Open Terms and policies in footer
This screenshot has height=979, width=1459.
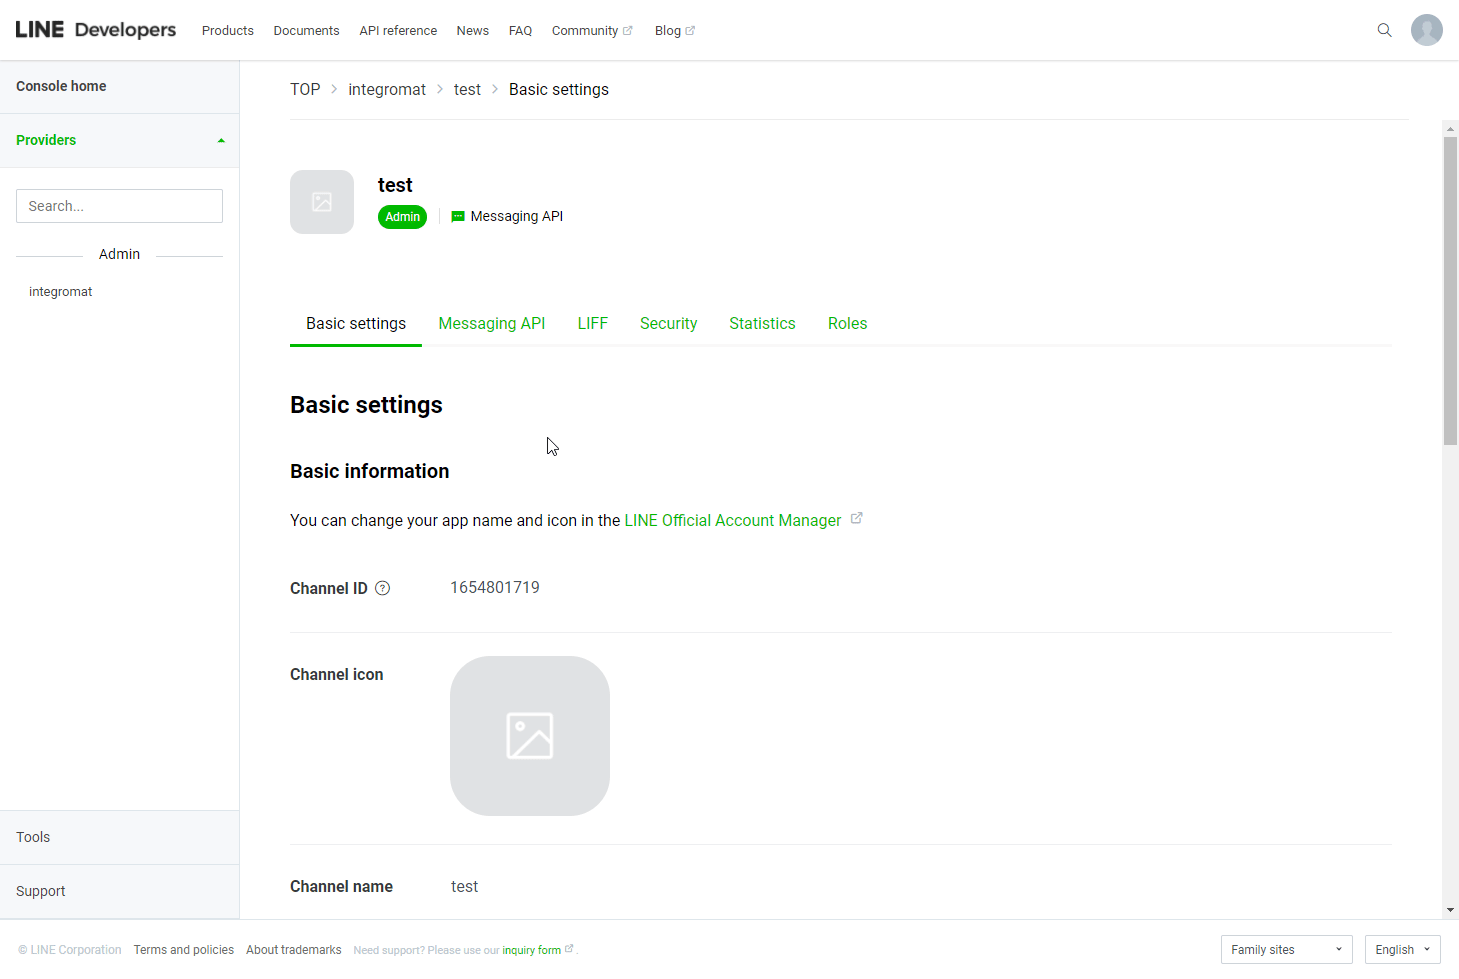point(184,950)
